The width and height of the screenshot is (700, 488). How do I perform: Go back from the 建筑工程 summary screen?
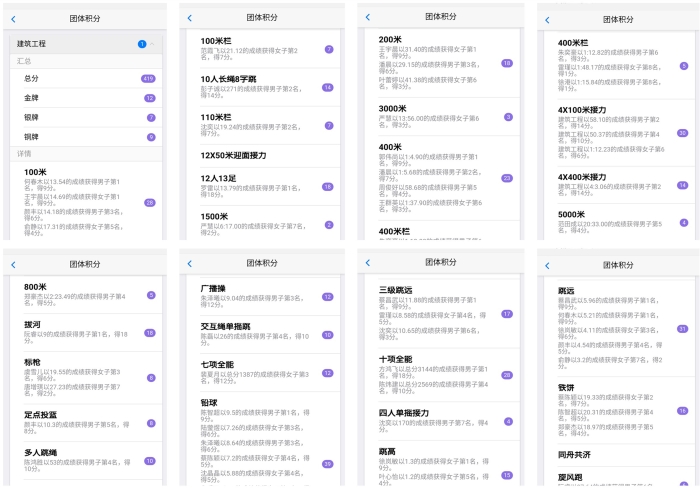[14, 18]
